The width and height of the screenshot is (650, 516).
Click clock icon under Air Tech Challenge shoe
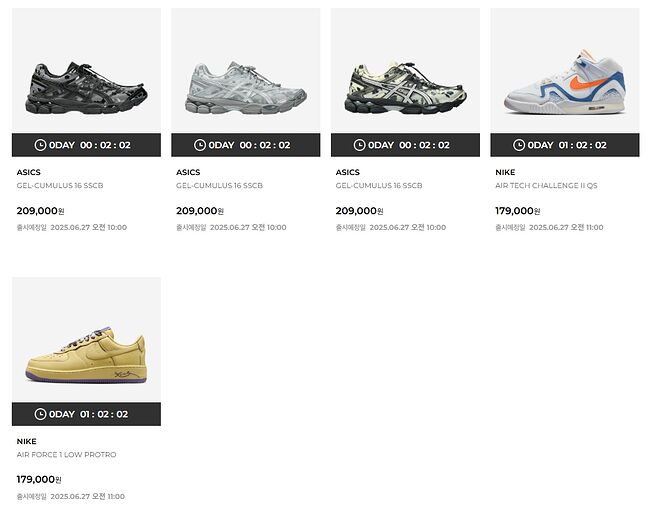pyautogui.click(x=519, y=145)
